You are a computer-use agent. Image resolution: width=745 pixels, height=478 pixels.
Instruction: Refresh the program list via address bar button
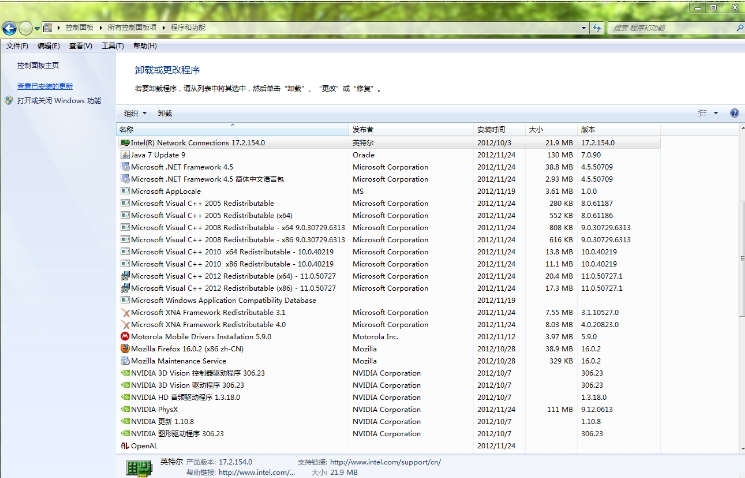pyautogui.click(x=597, y=28)
